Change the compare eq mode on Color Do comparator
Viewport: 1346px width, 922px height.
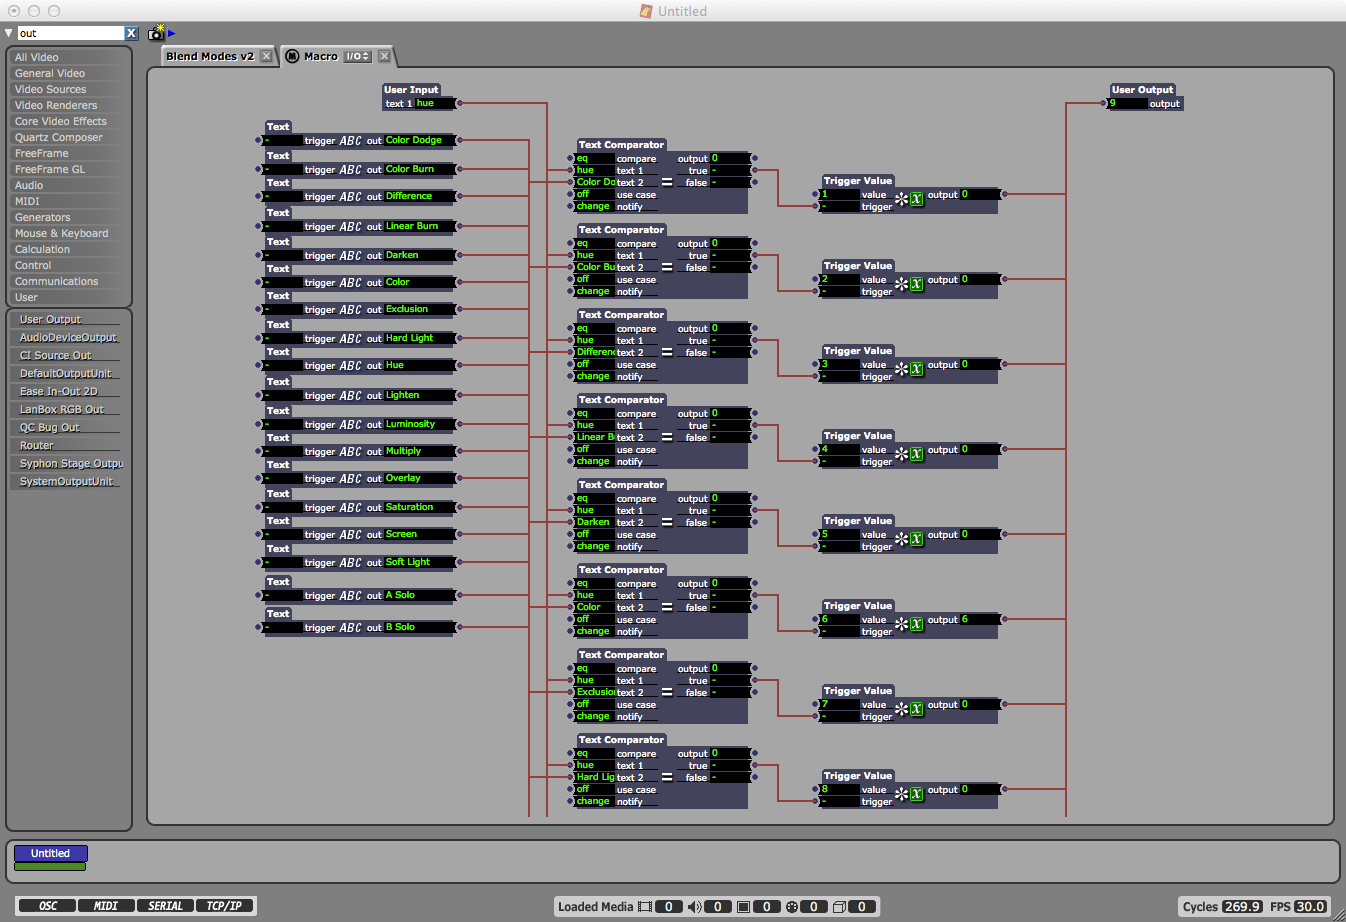coord(594,158)
